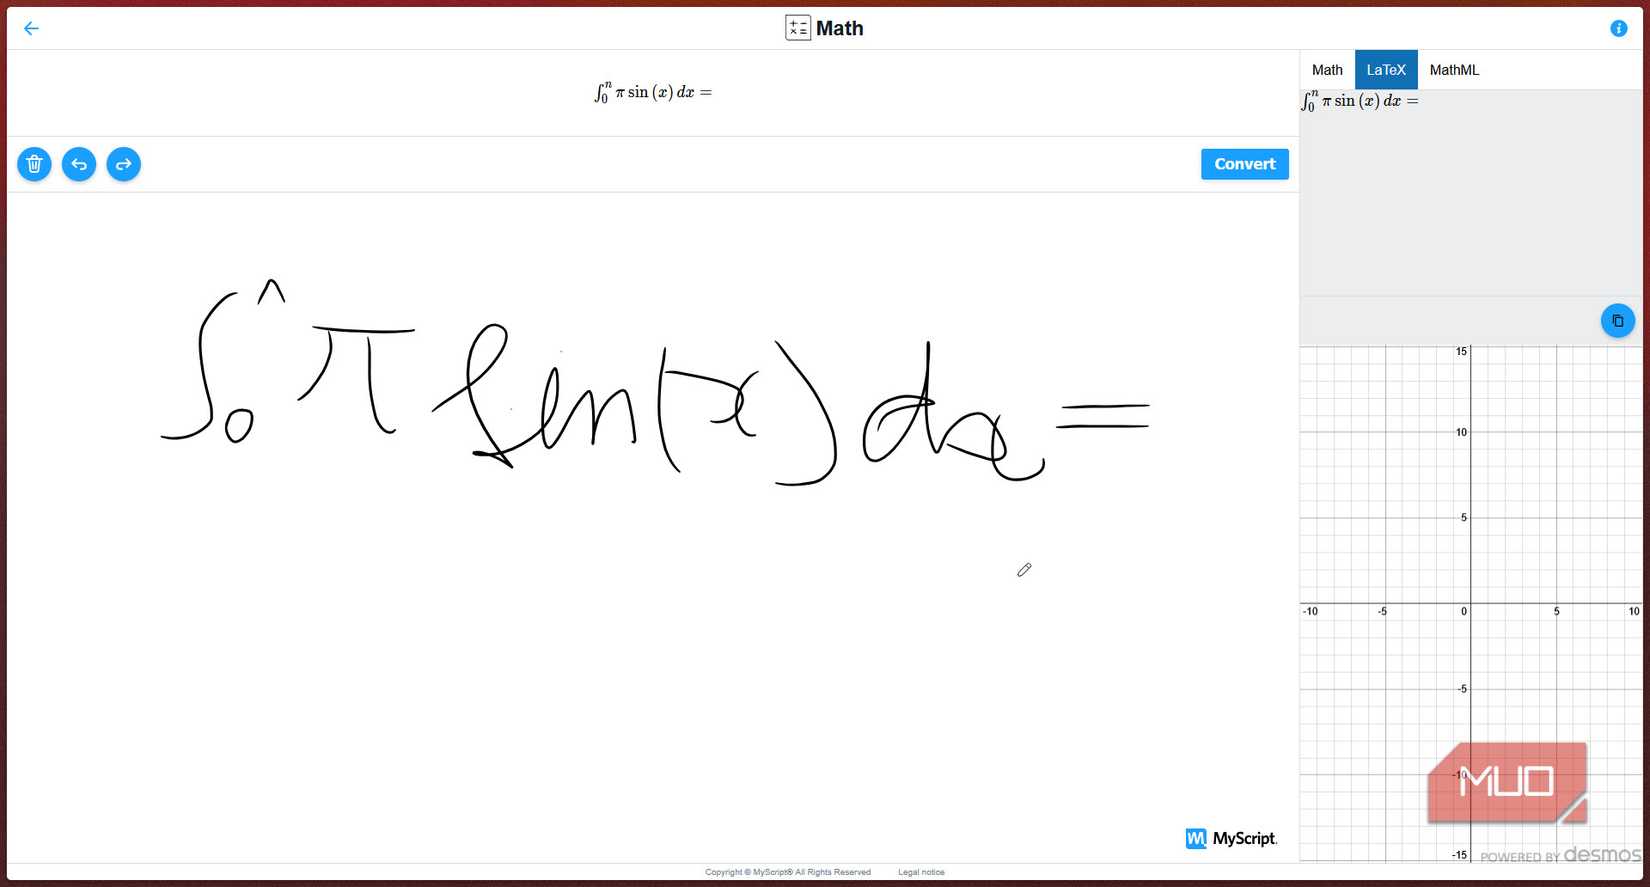
Task: Switch to the Math tab
Action: click(x=1327, y=70)
